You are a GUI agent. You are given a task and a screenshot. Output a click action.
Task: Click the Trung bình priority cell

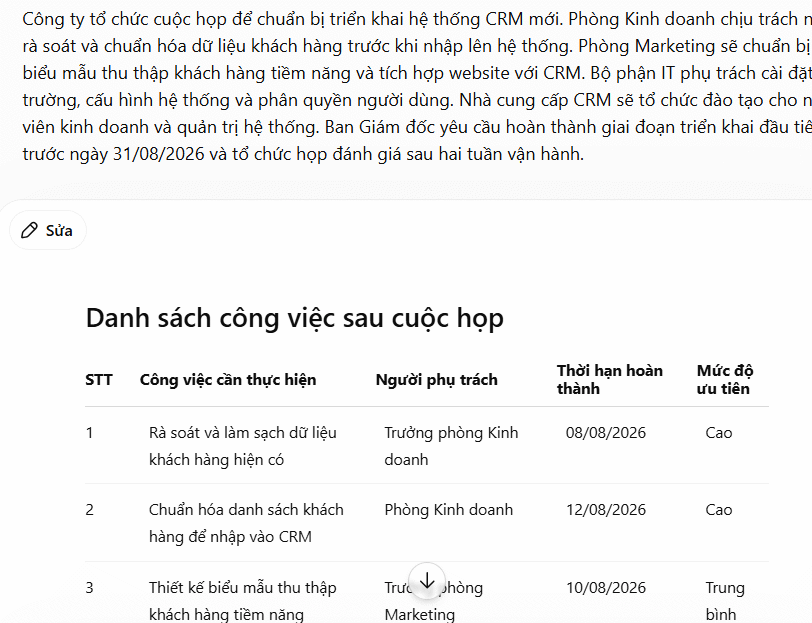pos(725,601)
